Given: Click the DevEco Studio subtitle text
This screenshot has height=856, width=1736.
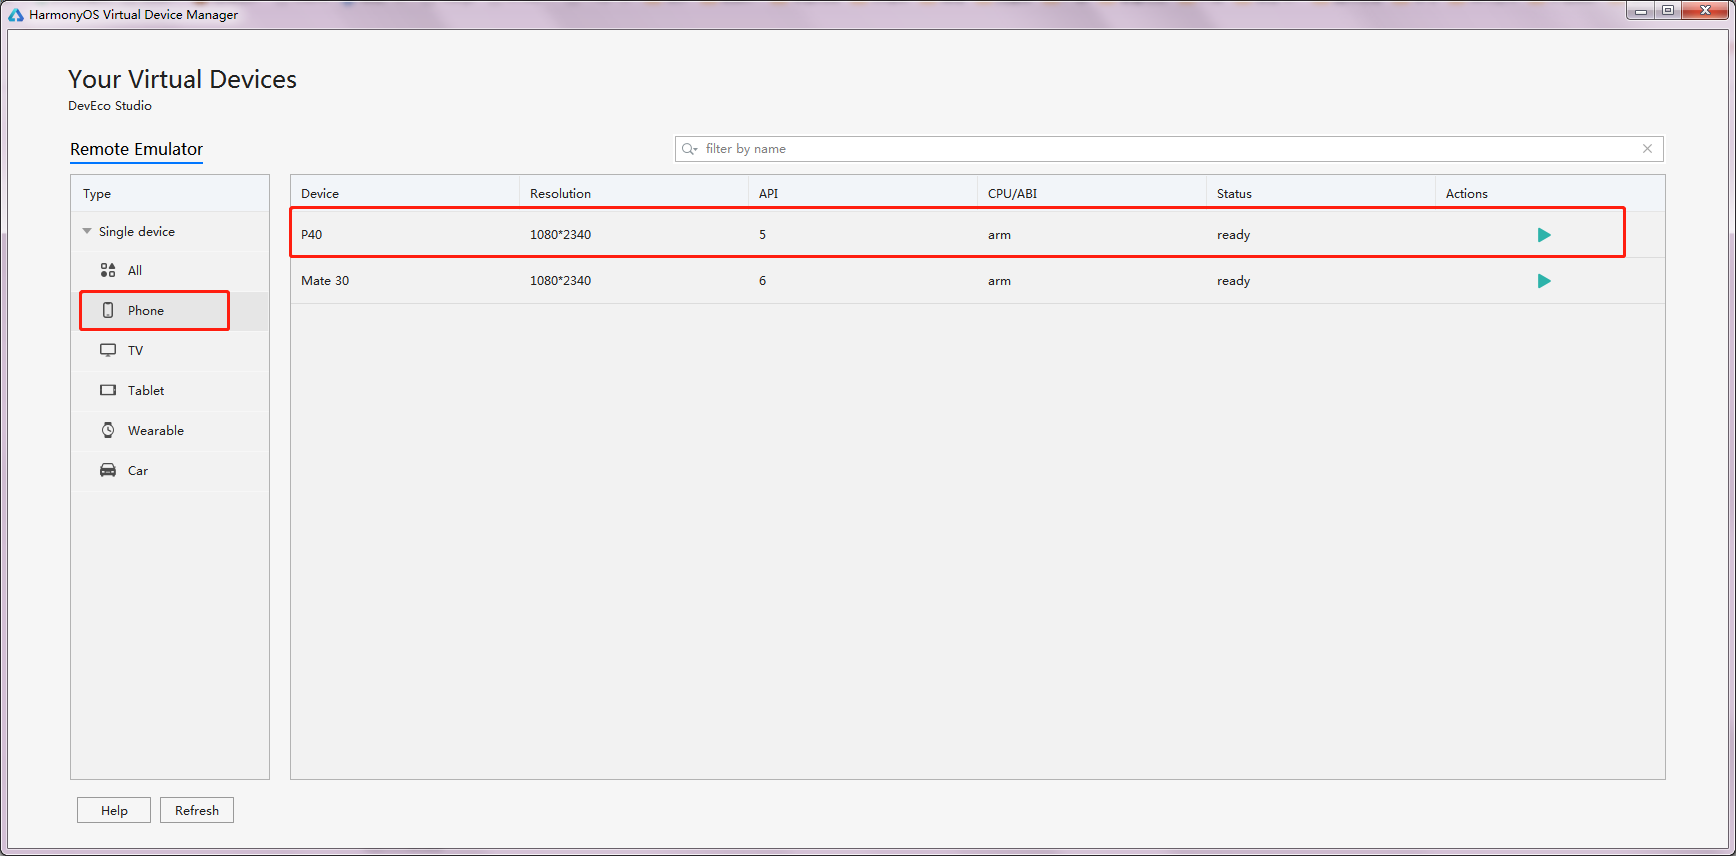Looking at the screenshot, I should 110,106.
